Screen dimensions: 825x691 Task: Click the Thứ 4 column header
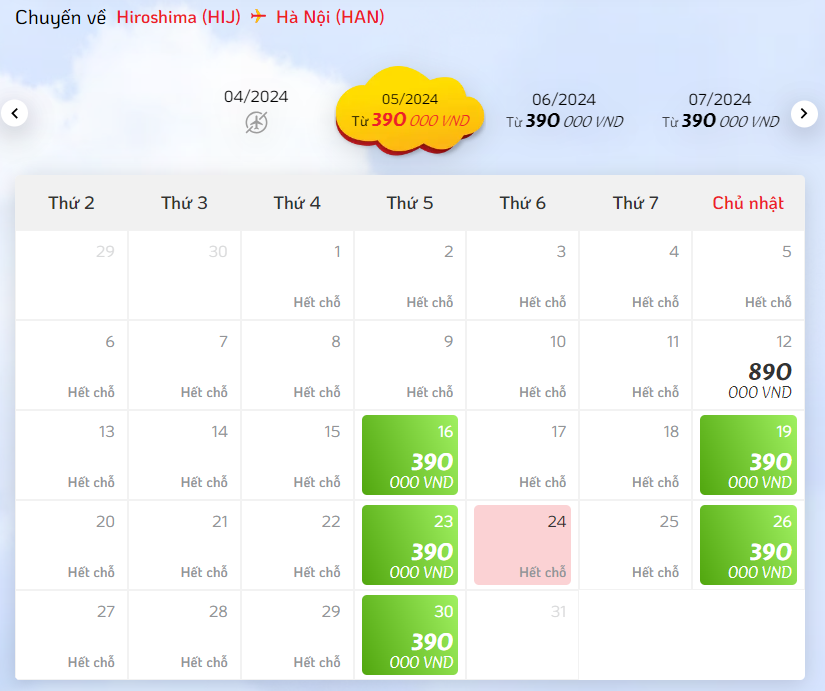pyautogui.click(x=297, y=203)
